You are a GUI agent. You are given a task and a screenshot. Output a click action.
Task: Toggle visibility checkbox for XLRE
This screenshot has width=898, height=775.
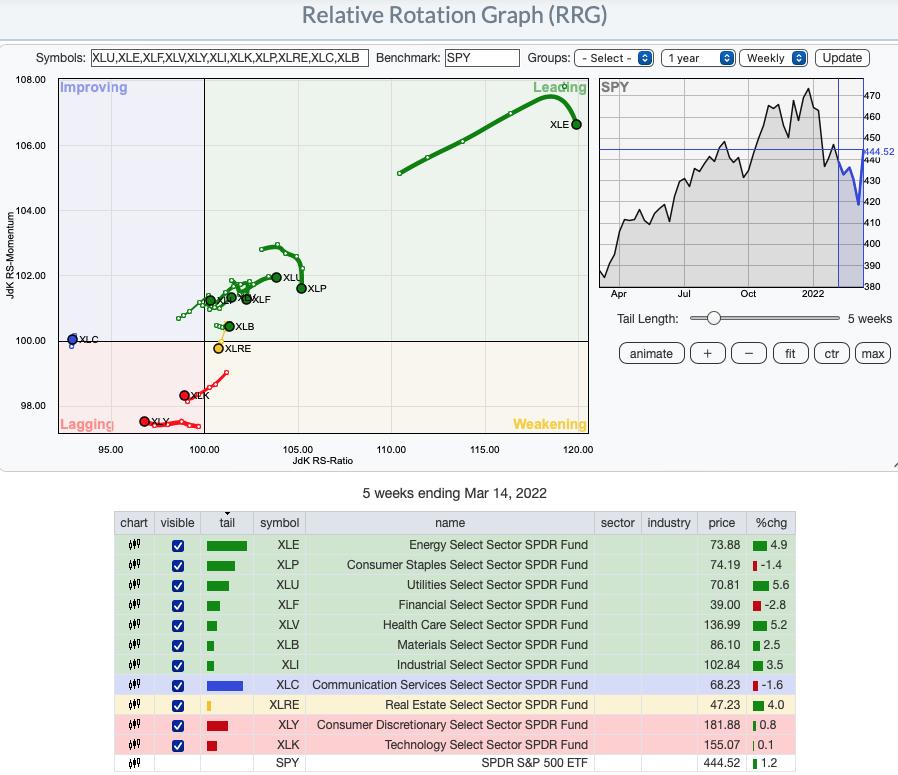click(x=178, y=705)
